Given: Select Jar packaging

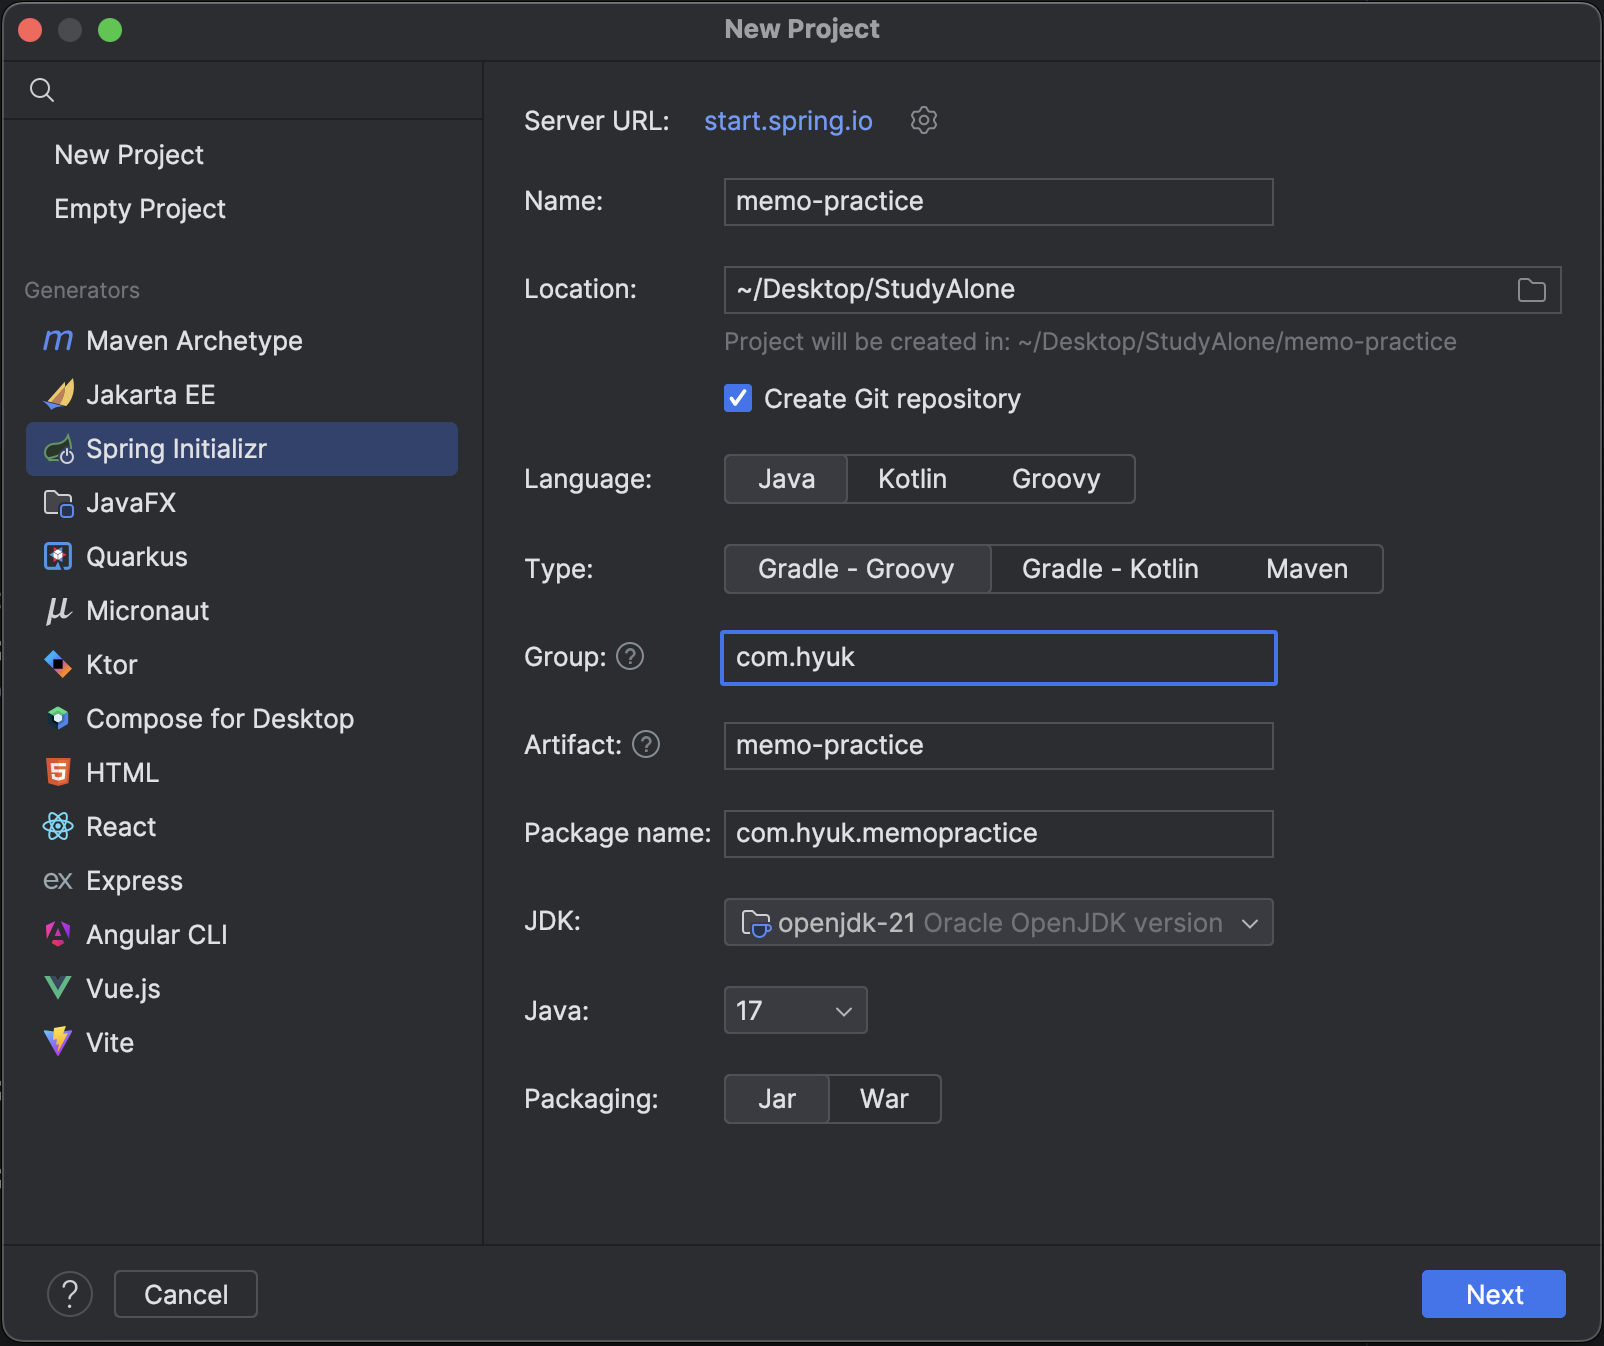Looking at the screenshot, I should pos(777,1099).
